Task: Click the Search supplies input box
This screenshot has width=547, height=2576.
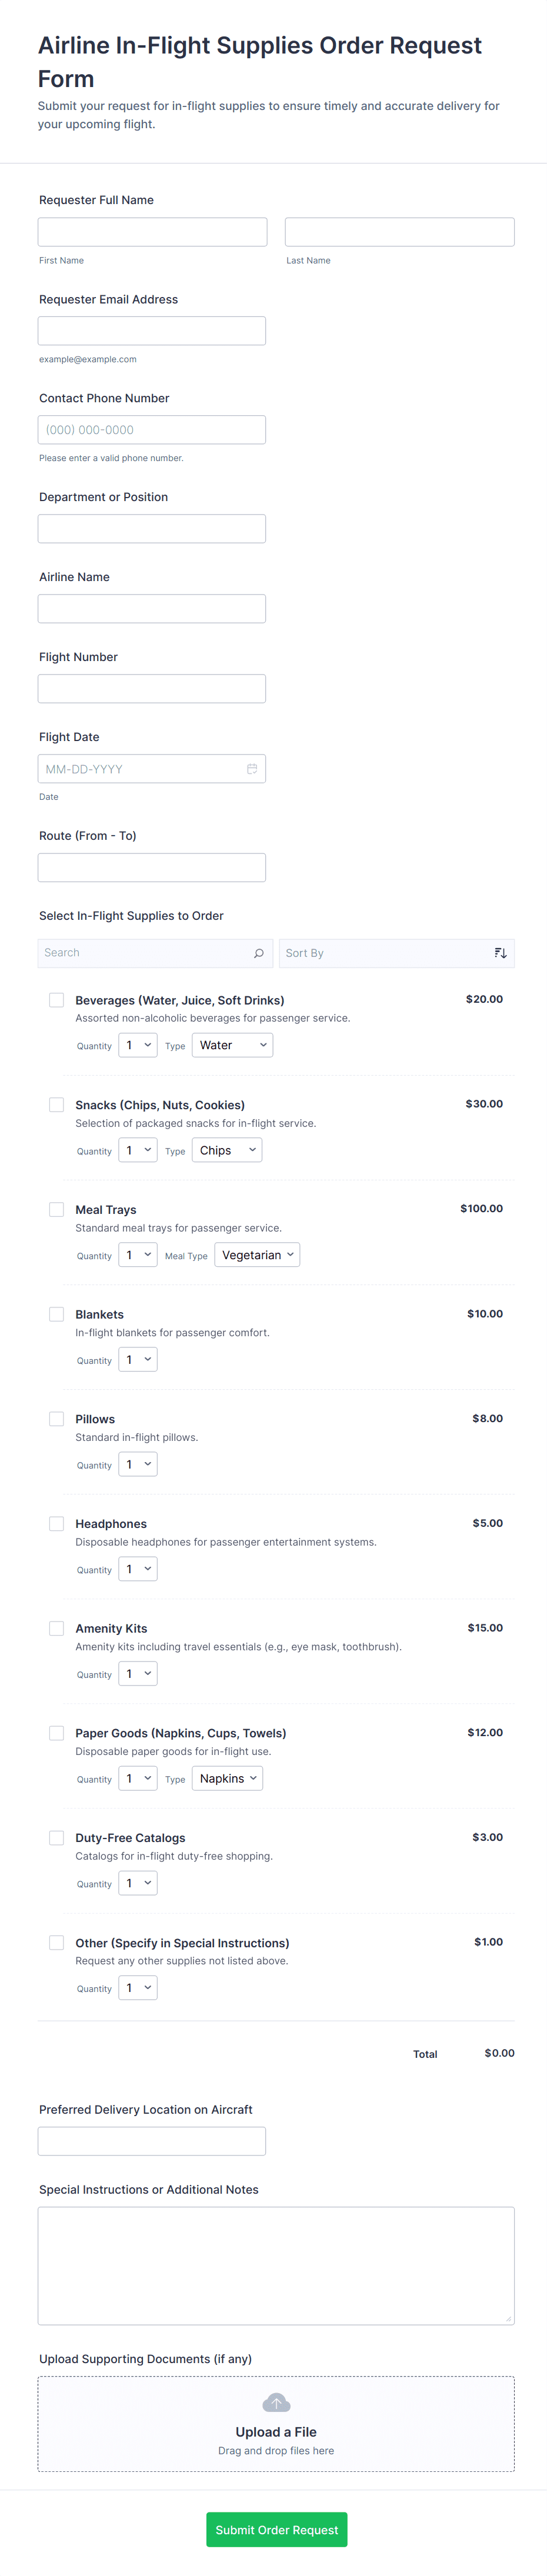Action: click(x=145, y=953)
